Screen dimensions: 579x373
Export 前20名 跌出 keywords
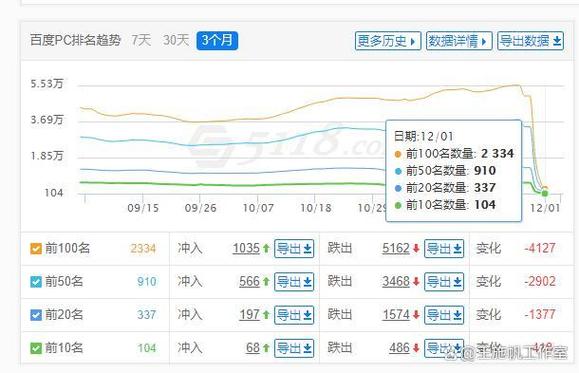(444, 315)
